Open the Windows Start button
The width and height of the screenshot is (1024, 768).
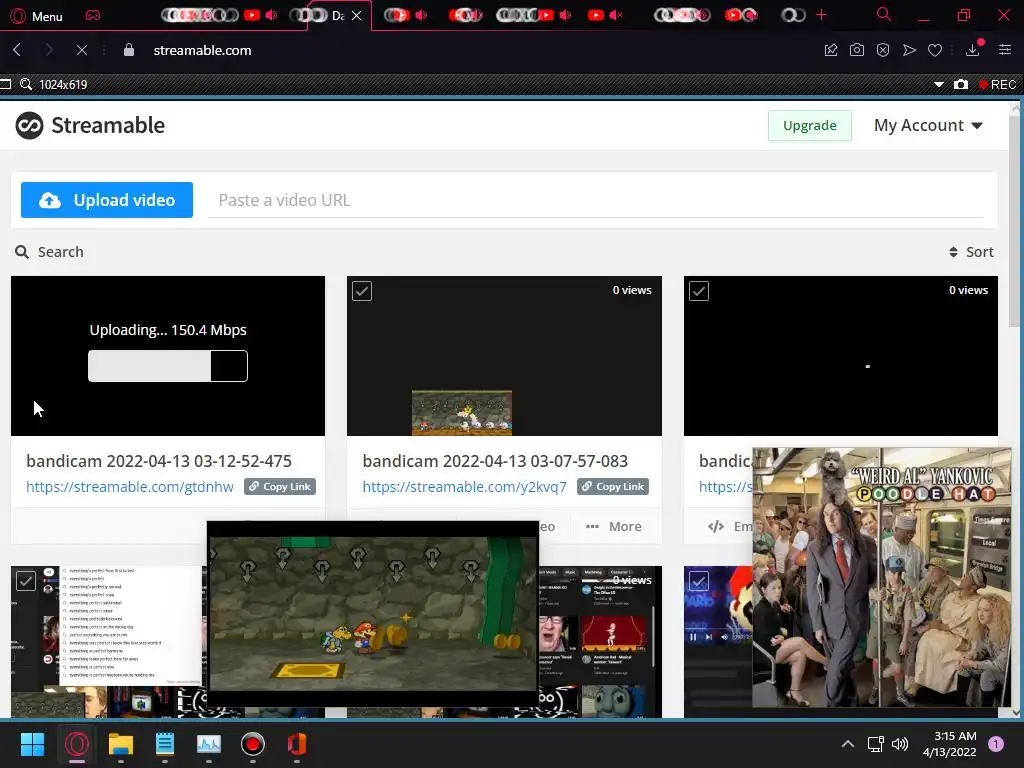coord(32,744)
